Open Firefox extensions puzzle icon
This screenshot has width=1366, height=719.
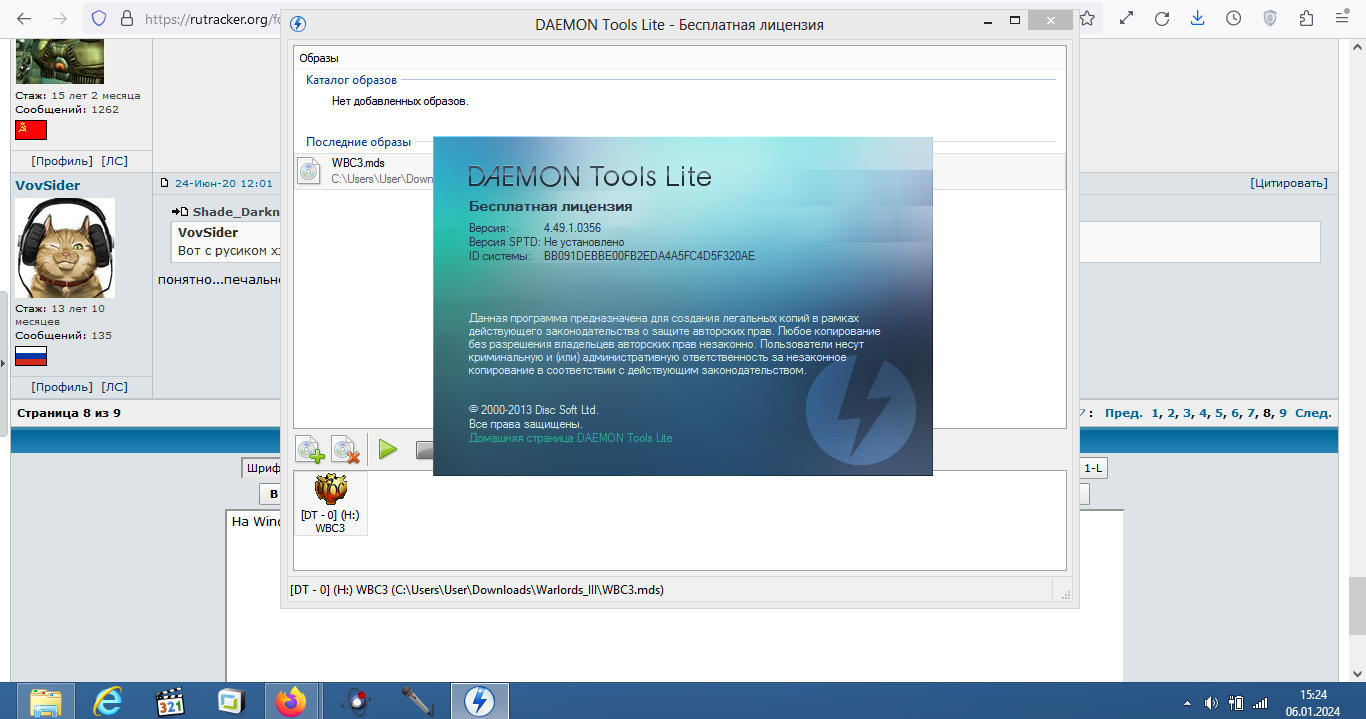pyautogui.click(x=1306, y=18)
